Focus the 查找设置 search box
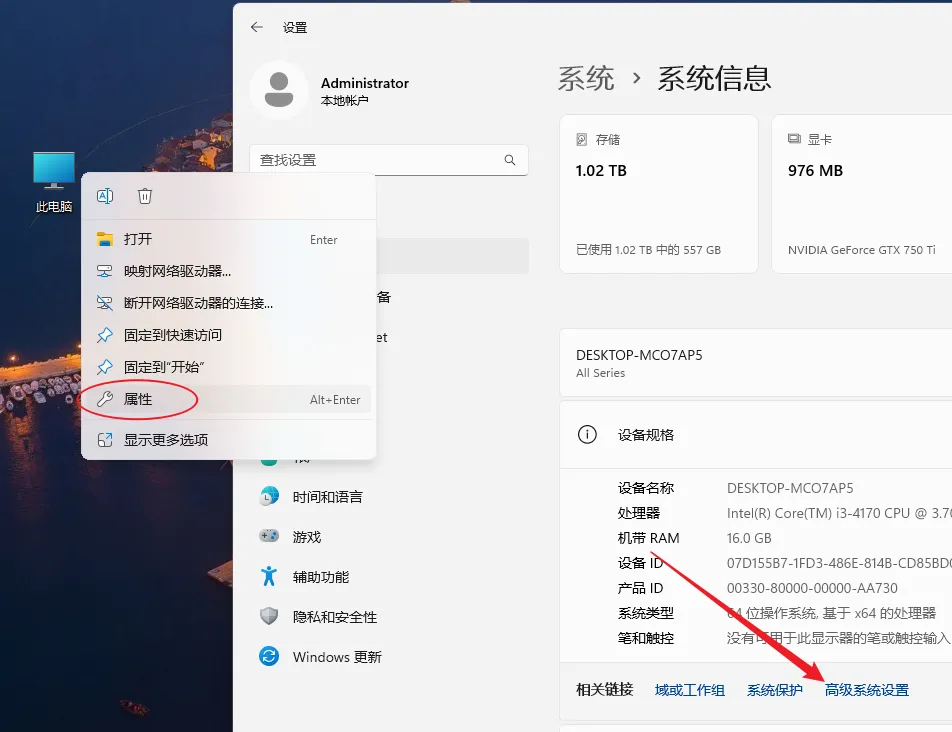 point(389,160)
